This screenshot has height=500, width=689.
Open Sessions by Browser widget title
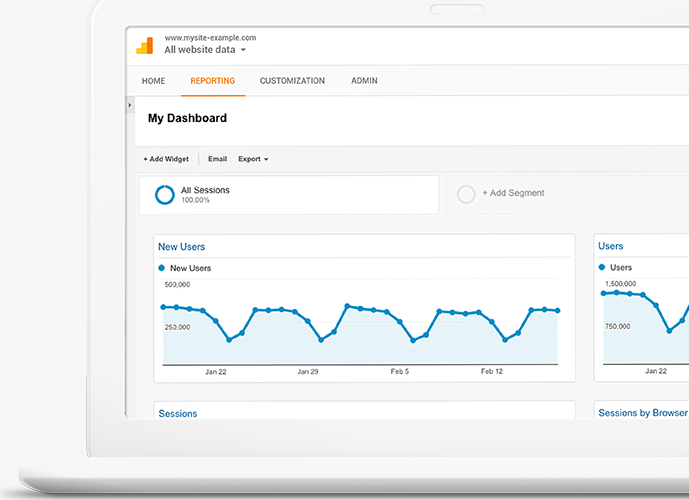coord(643,413)
